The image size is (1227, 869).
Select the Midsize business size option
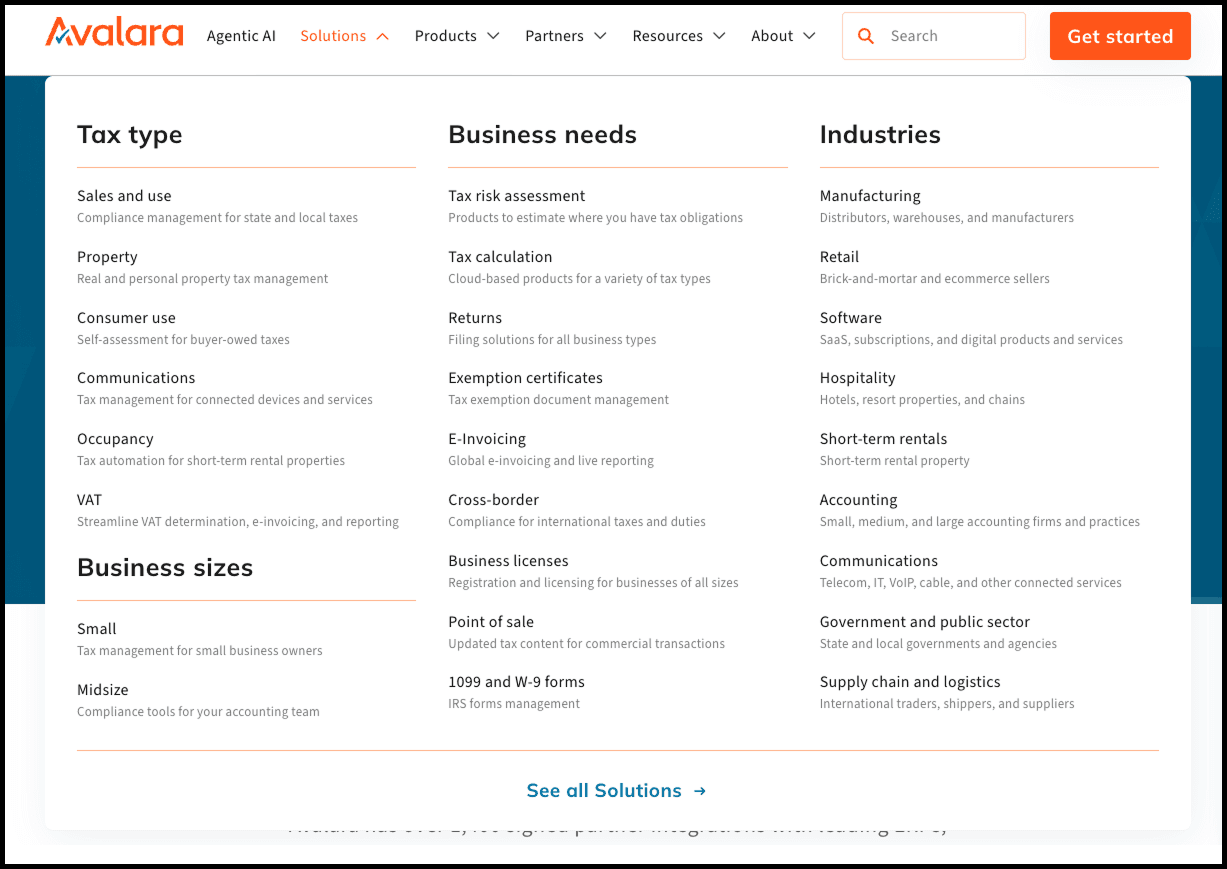[103, 689]
